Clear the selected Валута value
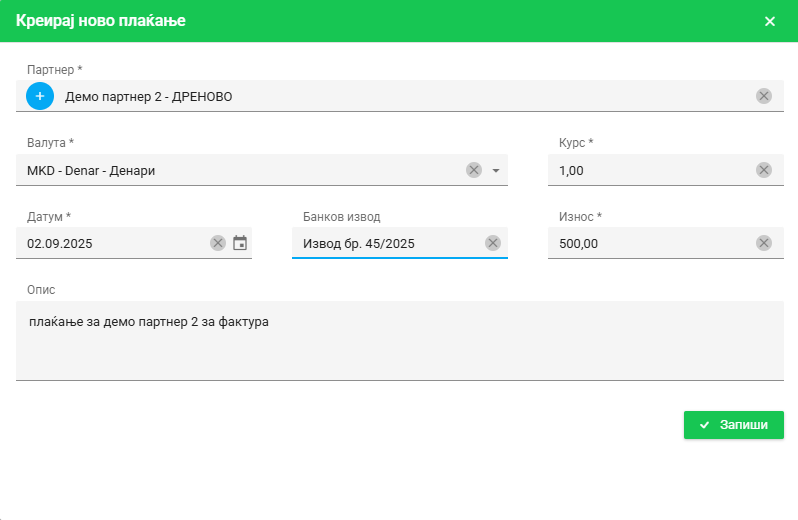Viewport: 798px width, 520px height. (x=474, y=170)
